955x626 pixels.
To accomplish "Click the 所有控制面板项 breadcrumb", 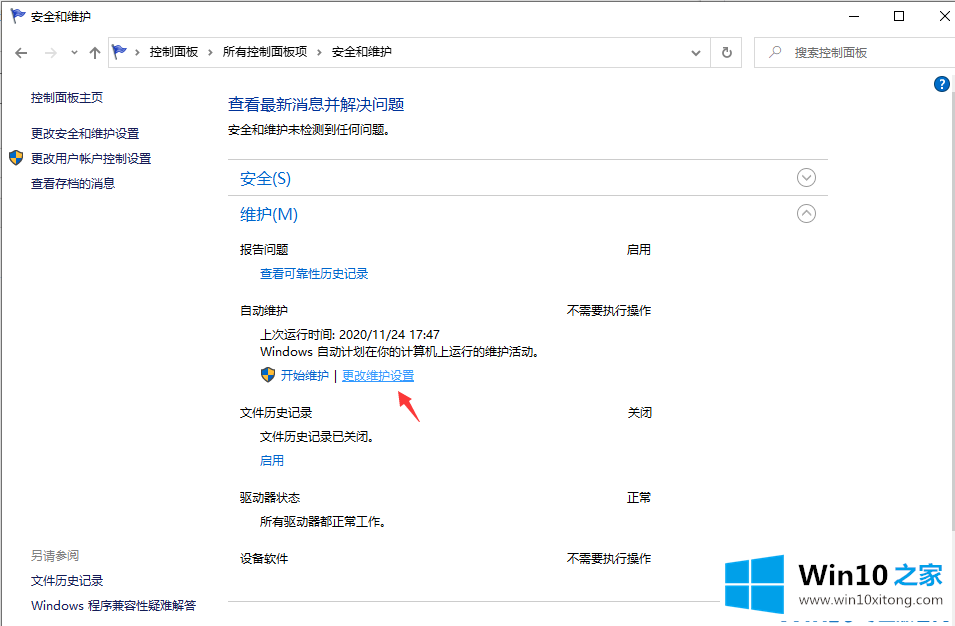I will 265,52.
